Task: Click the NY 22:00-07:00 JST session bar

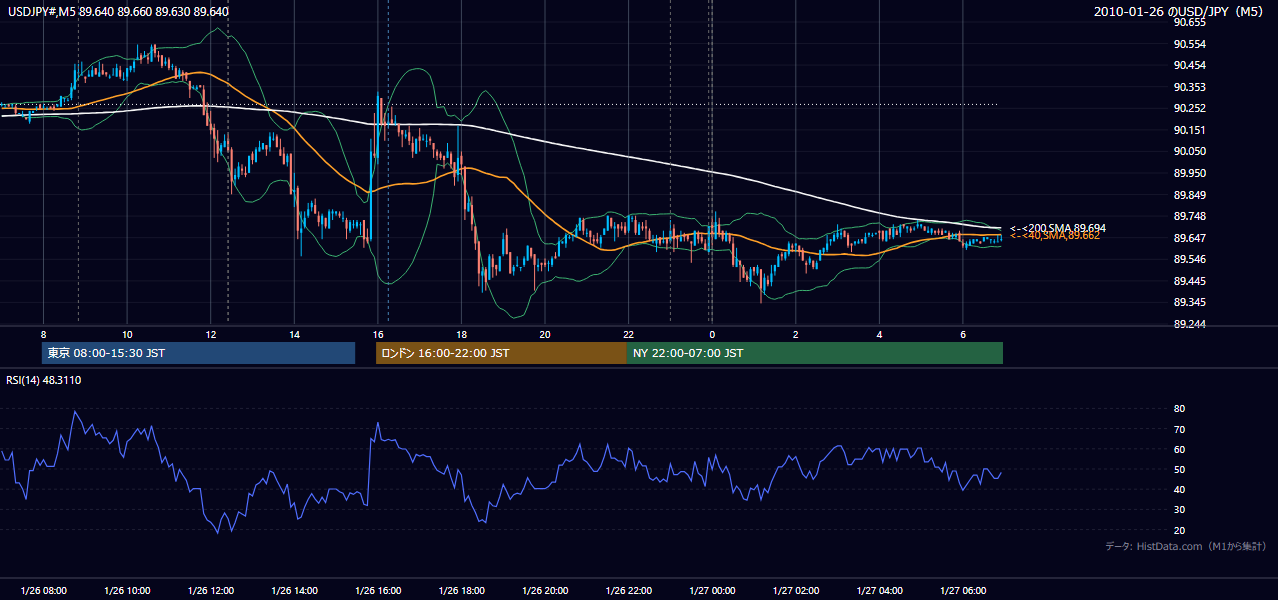Action: 815,353
